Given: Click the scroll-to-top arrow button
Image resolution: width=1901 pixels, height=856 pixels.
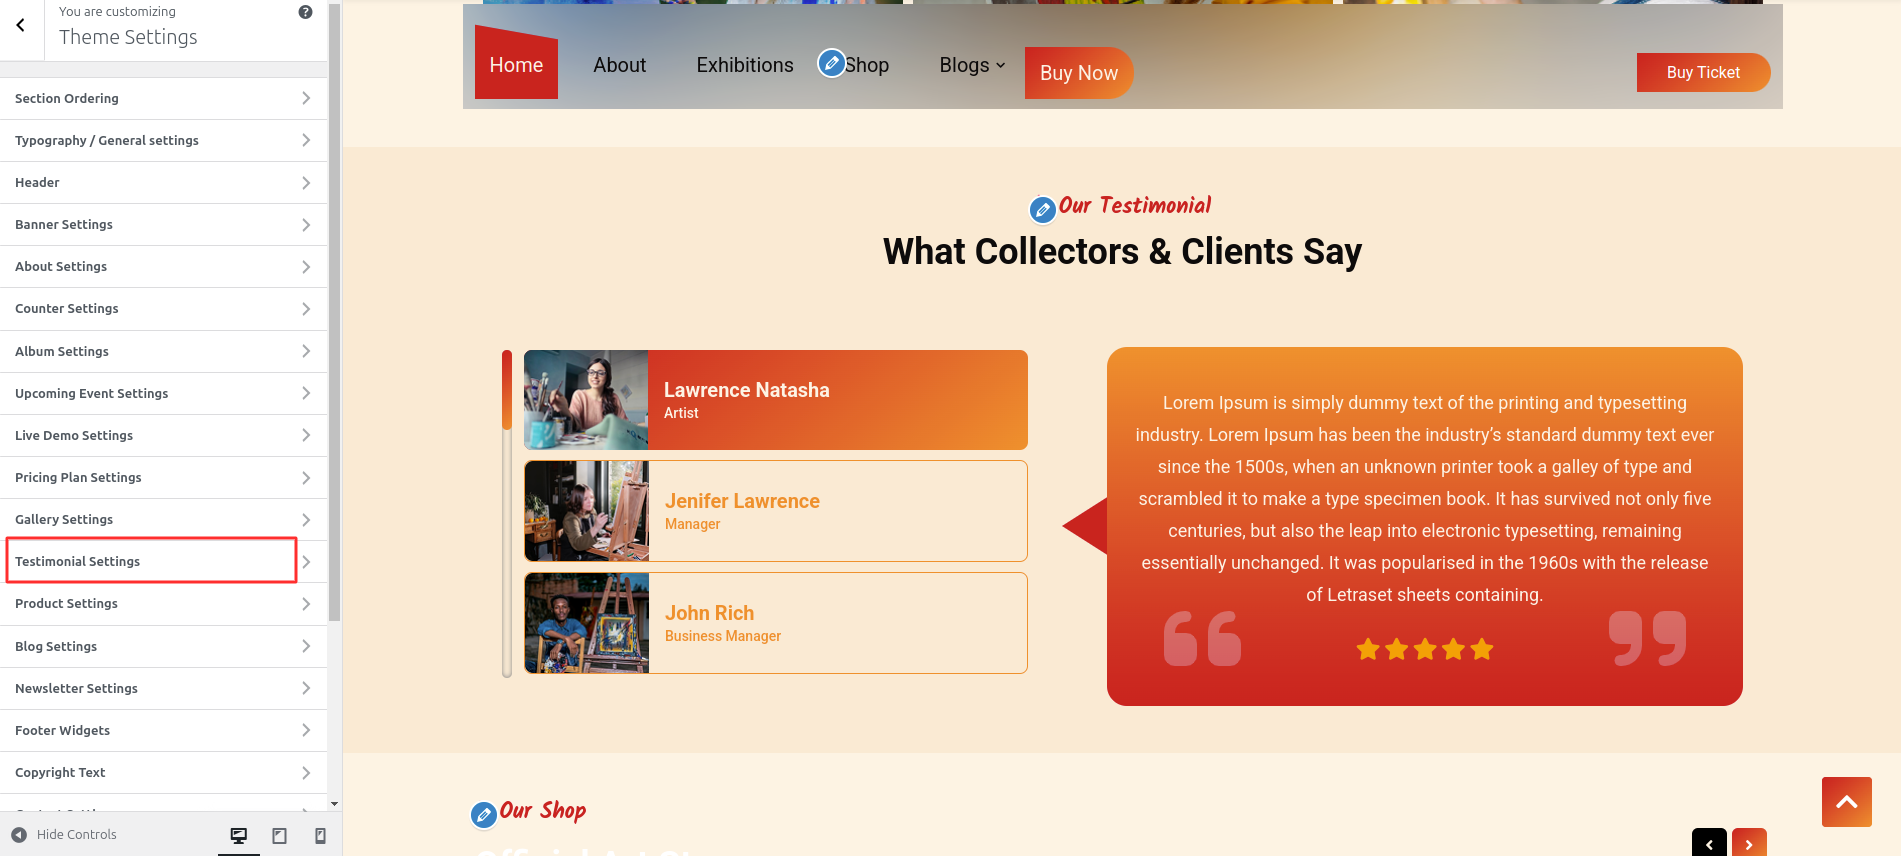Looking at the screenshot, I should (1846, 802).
